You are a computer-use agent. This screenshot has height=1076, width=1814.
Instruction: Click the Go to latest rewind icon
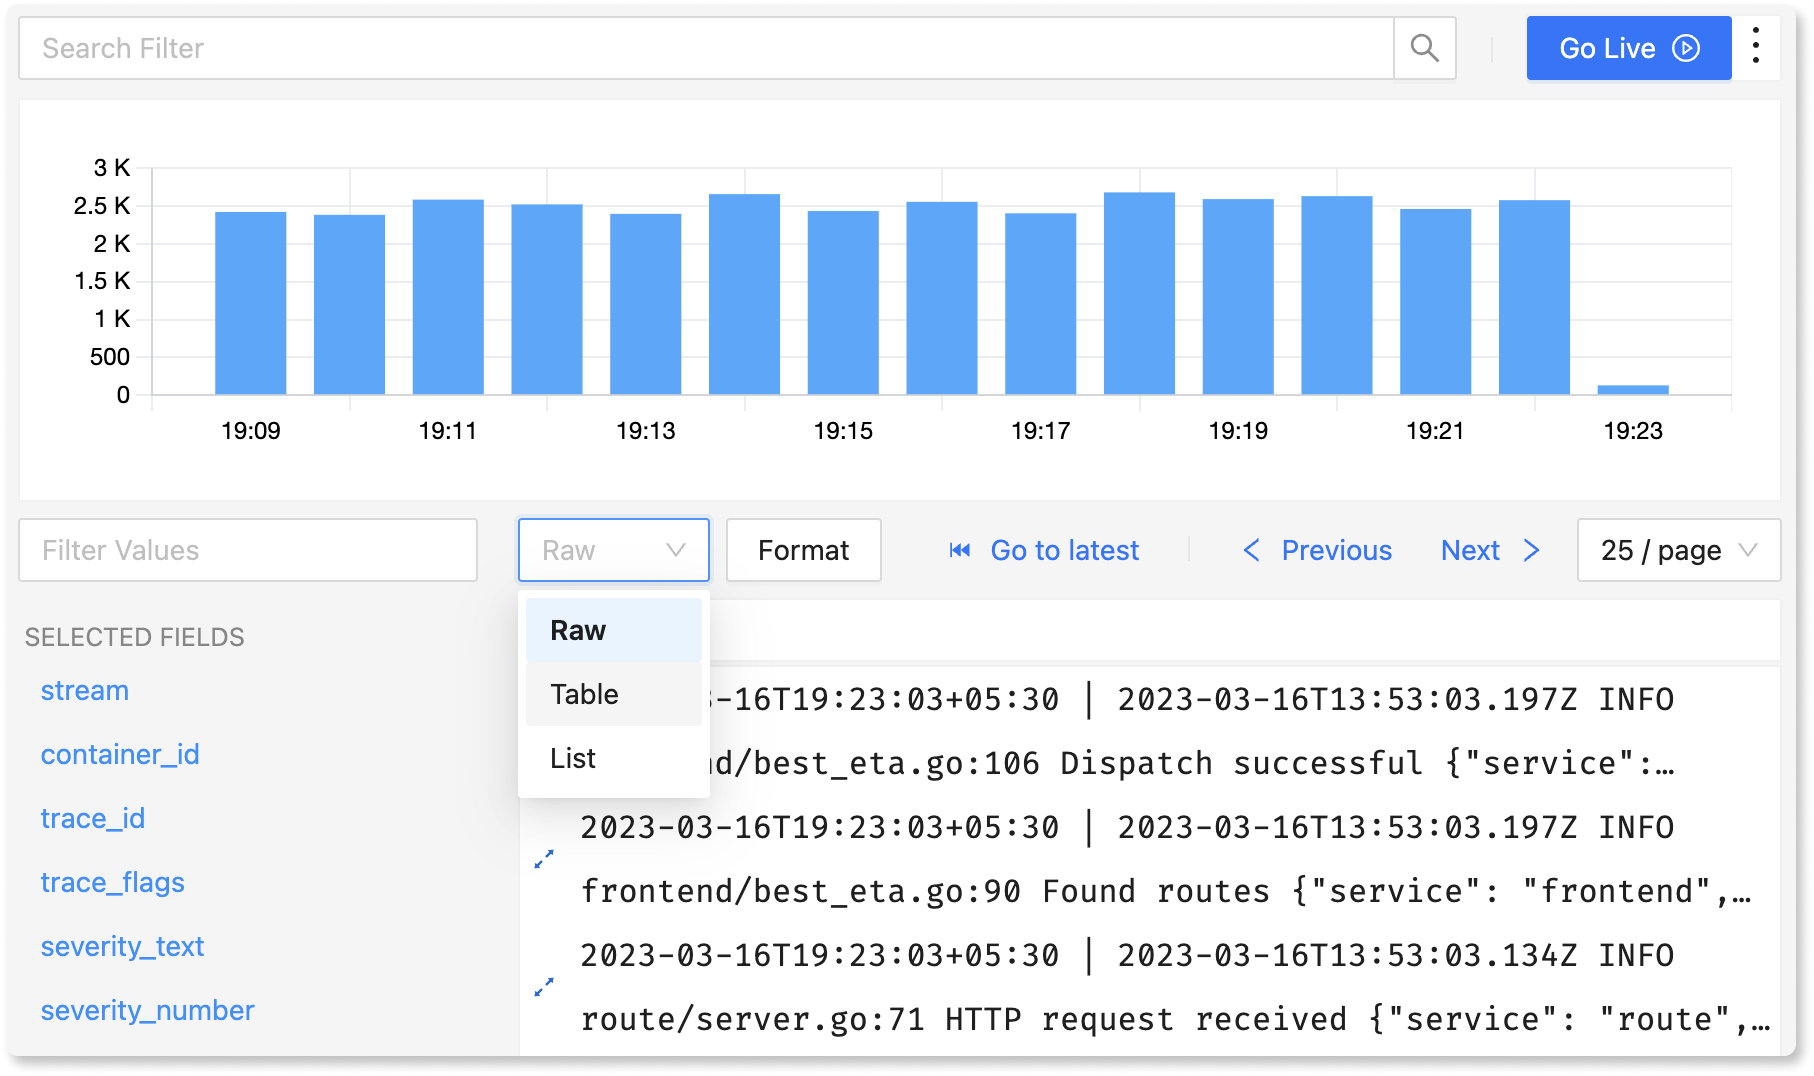(x=960, y=550)
